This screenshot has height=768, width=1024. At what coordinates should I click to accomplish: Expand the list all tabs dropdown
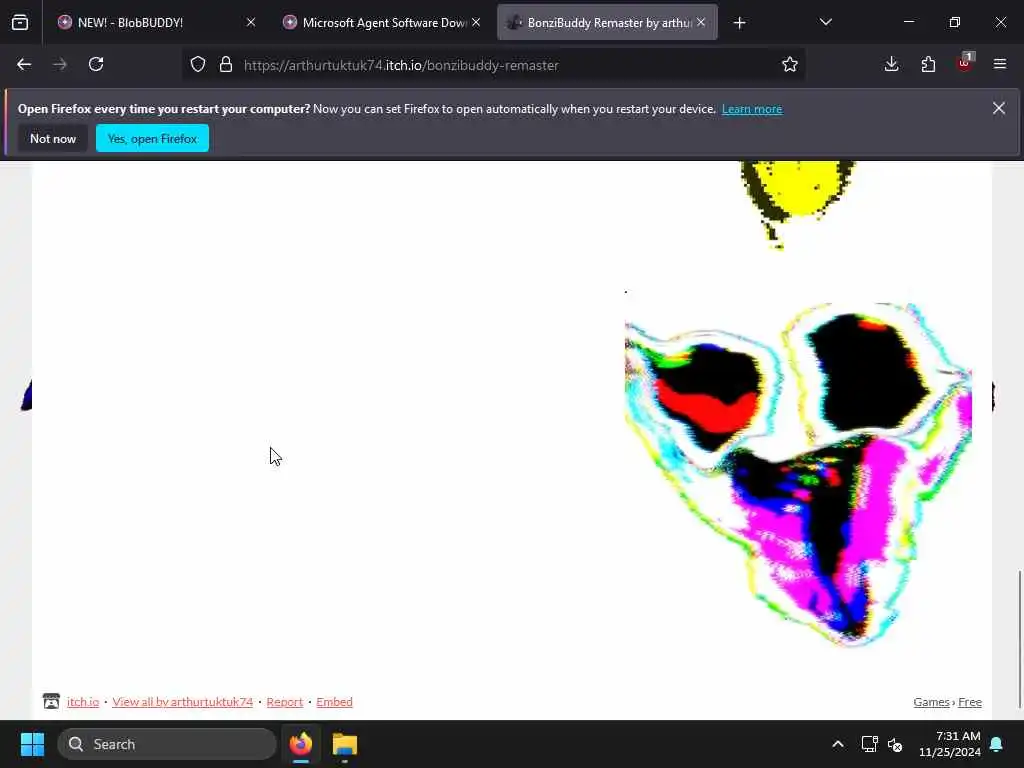tap(825, 23)
